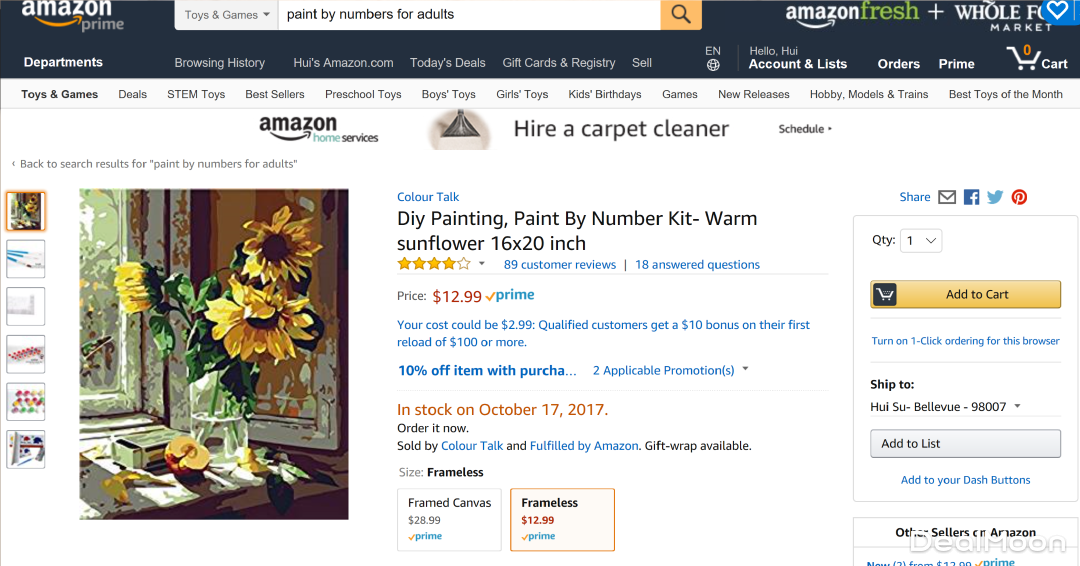Expand the Applicable Promotions dropdown
This screenshot has width=1080, height=566.
coord(671,370)
